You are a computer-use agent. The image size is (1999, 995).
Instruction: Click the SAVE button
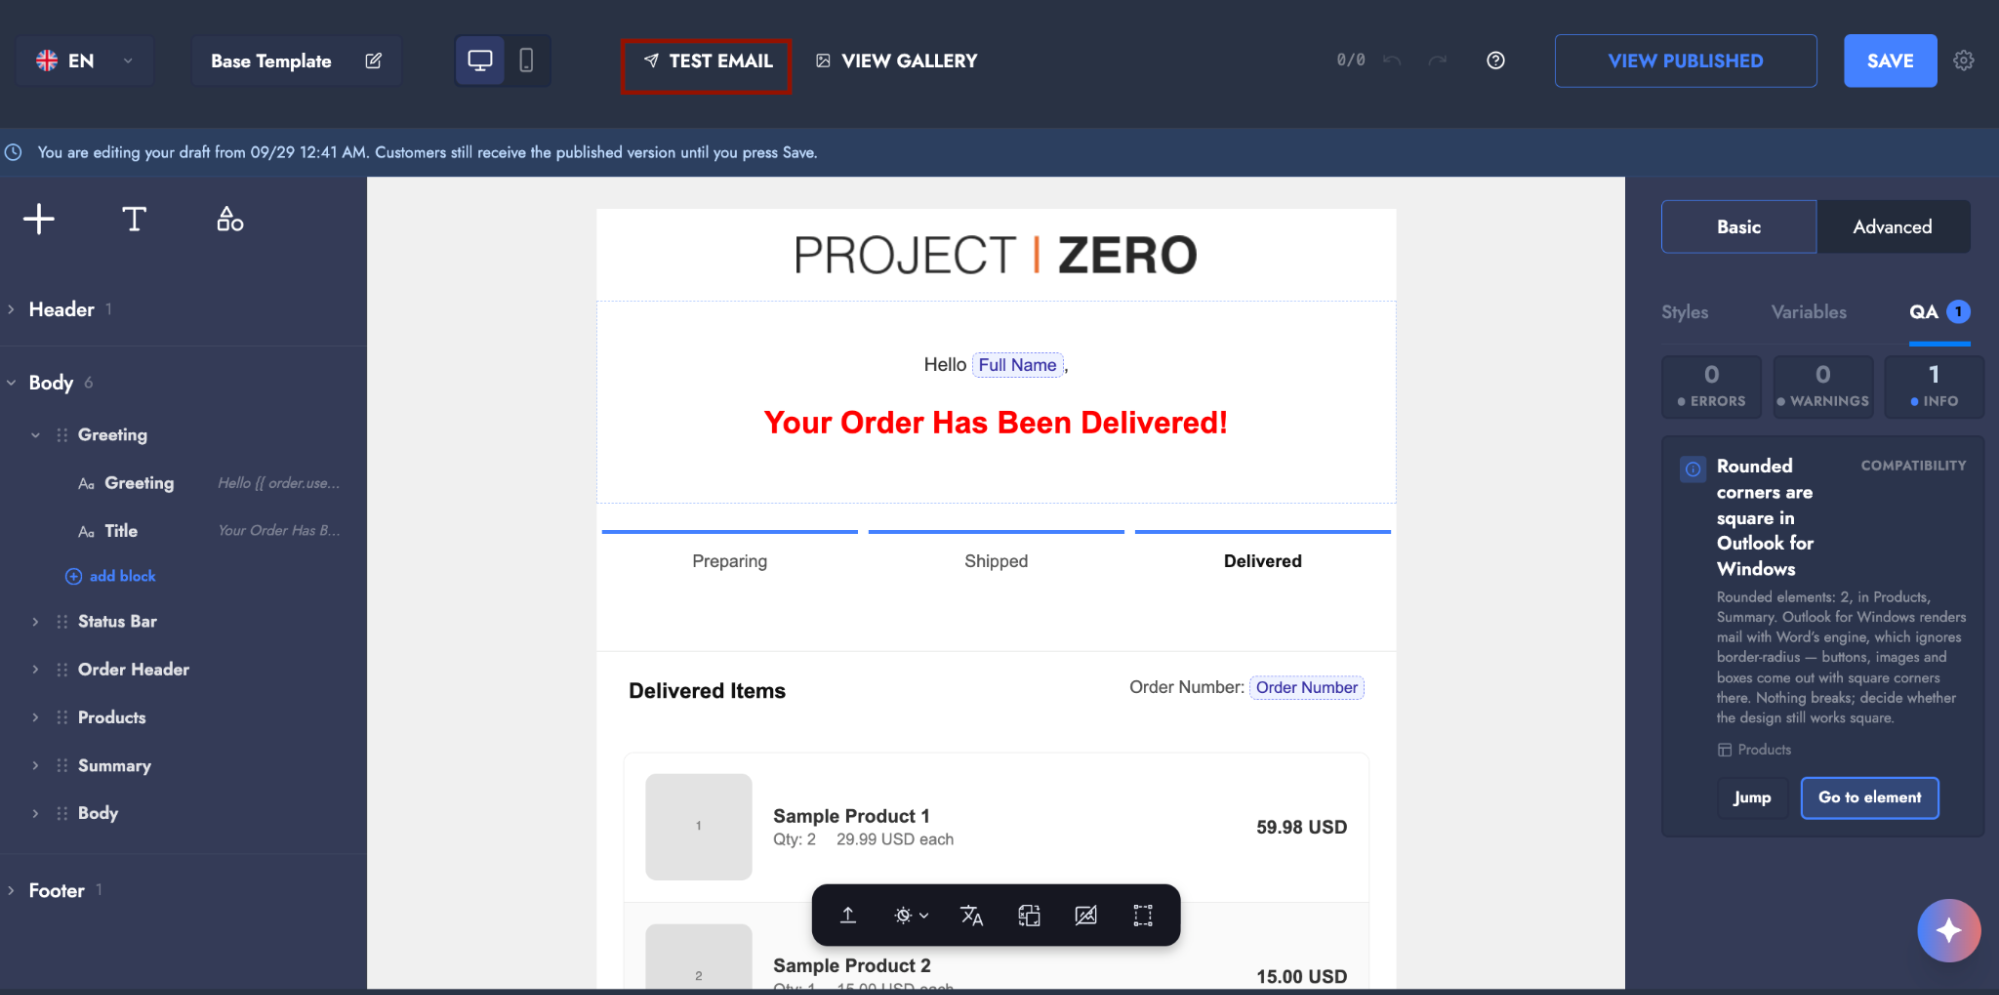pos(1890,61)
